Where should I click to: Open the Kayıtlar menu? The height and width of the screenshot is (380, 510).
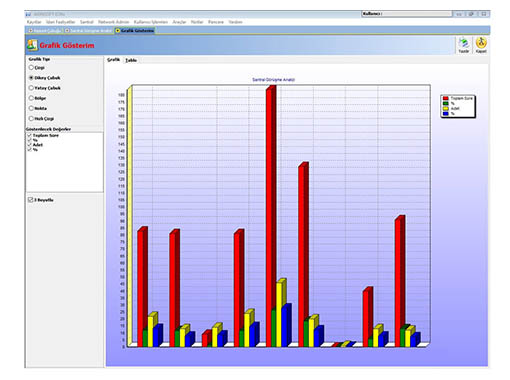pyautogui.click(x=34, y=22)
